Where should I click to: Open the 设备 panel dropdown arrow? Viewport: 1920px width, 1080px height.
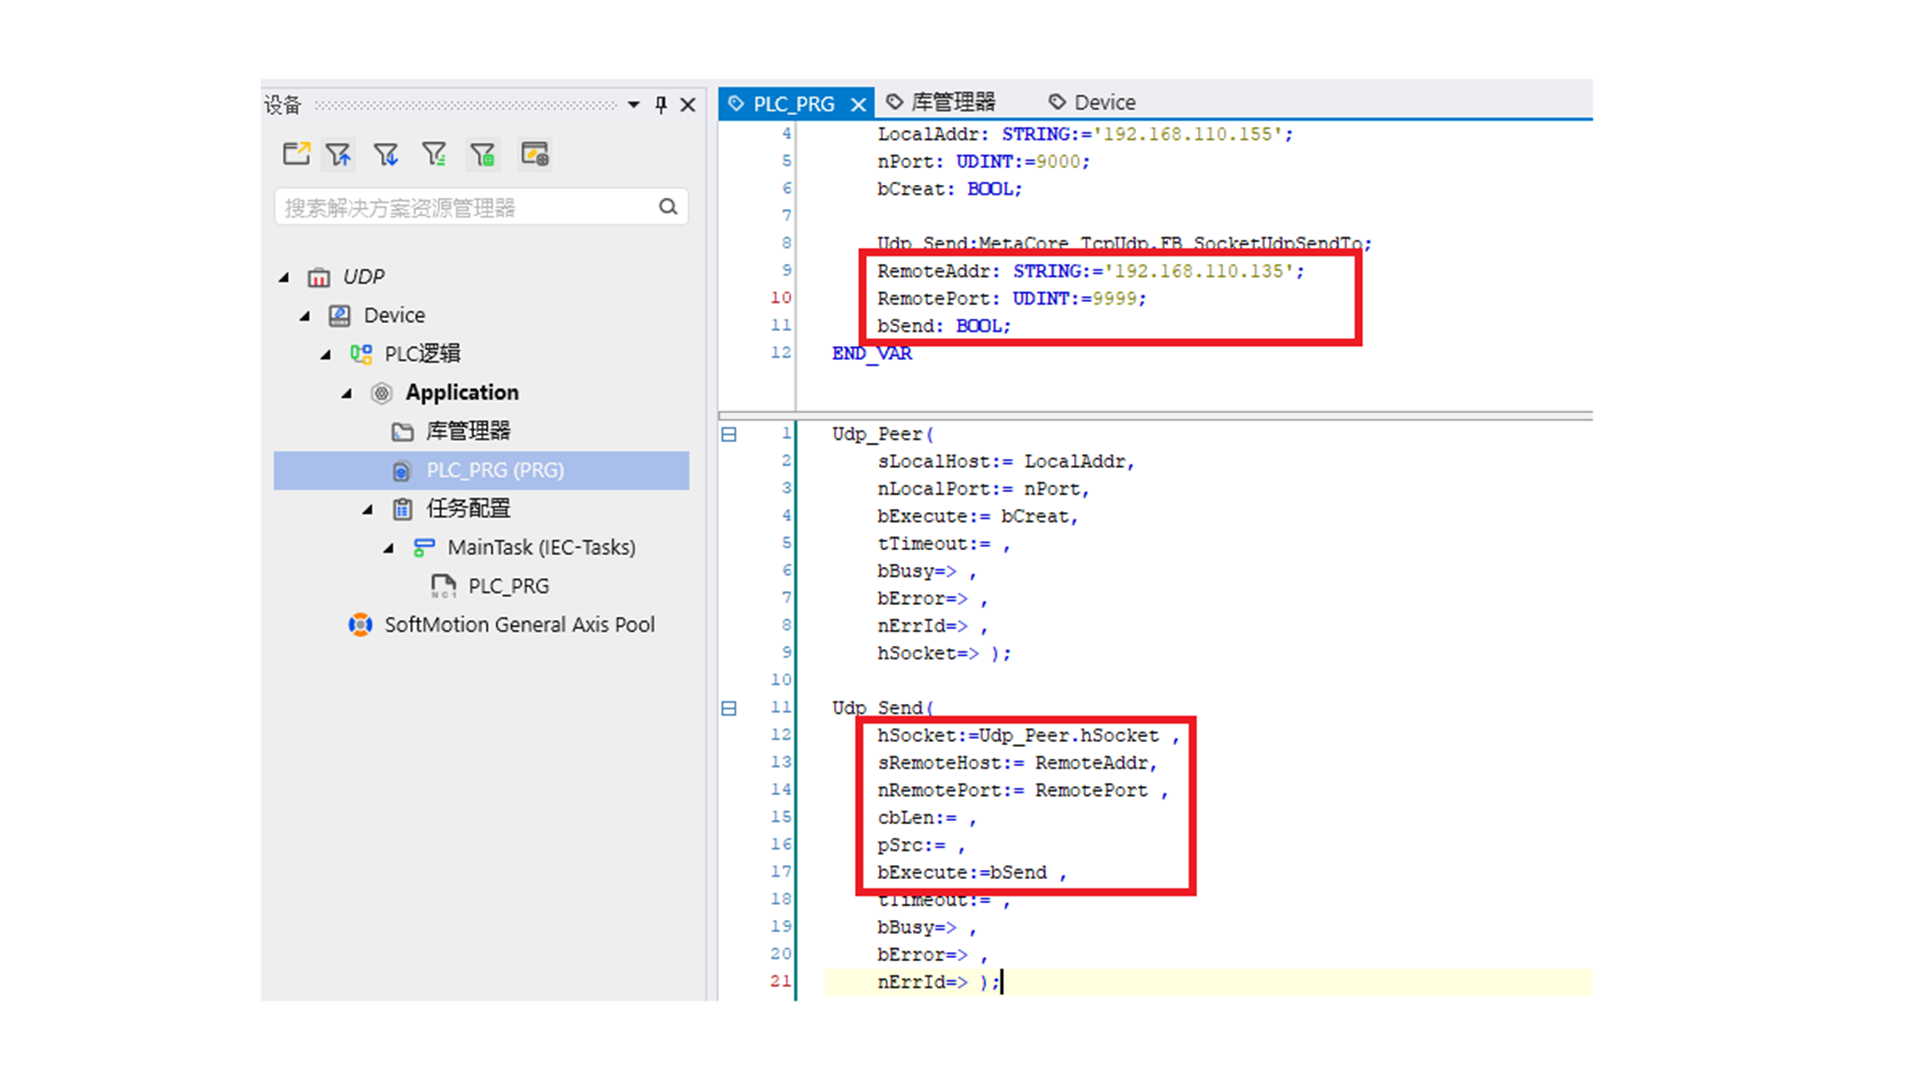coord(634,104)
